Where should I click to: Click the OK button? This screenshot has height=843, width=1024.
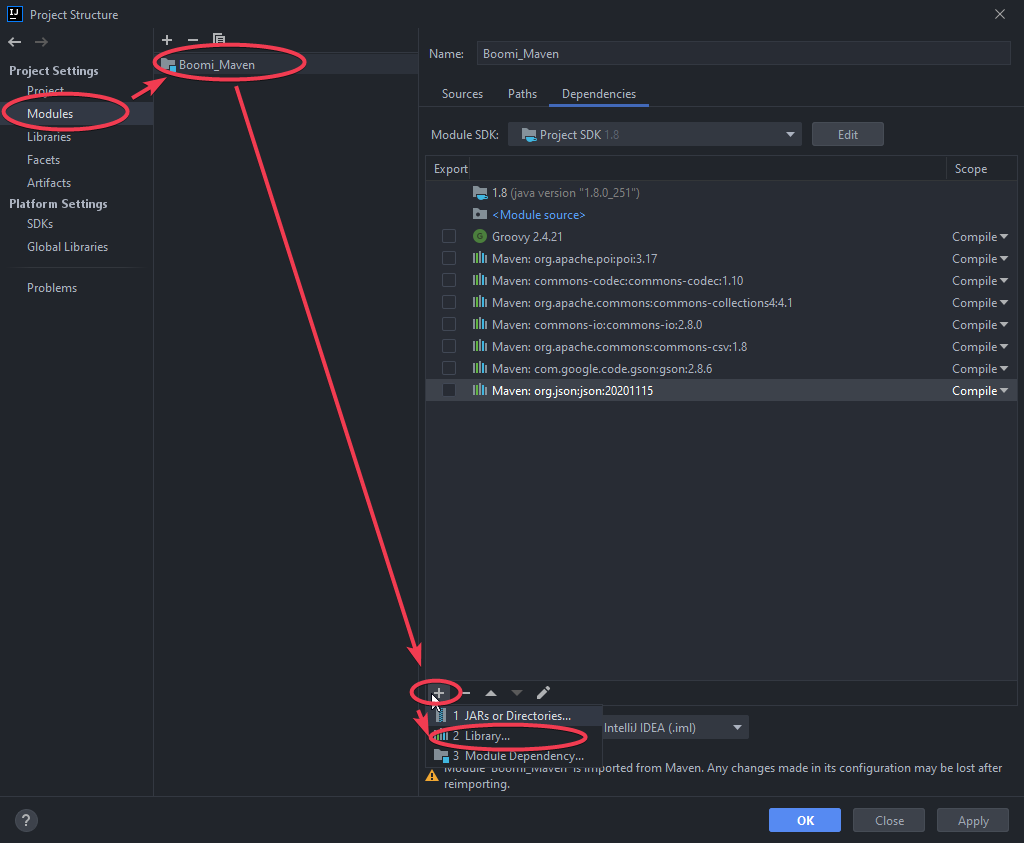tap(805, 820)
